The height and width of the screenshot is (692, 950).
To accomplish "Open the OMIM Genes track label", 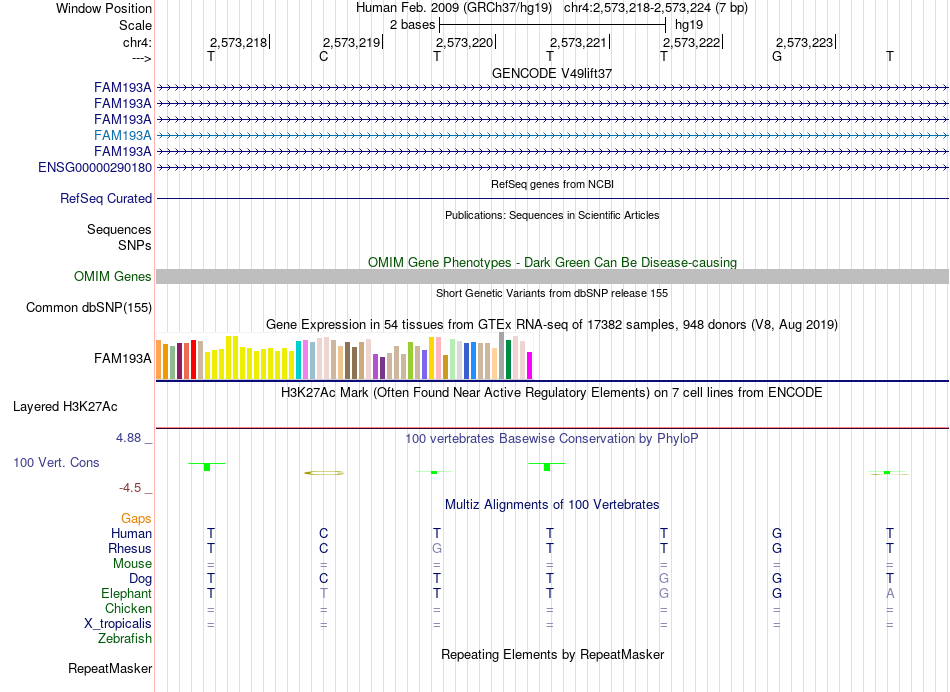I will pos(113,276).
